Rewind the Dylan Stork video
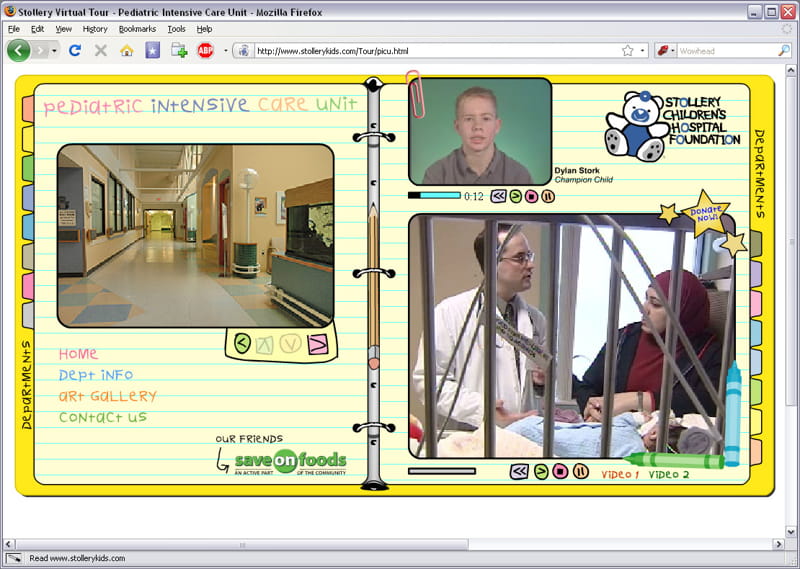 click(498, 196)
